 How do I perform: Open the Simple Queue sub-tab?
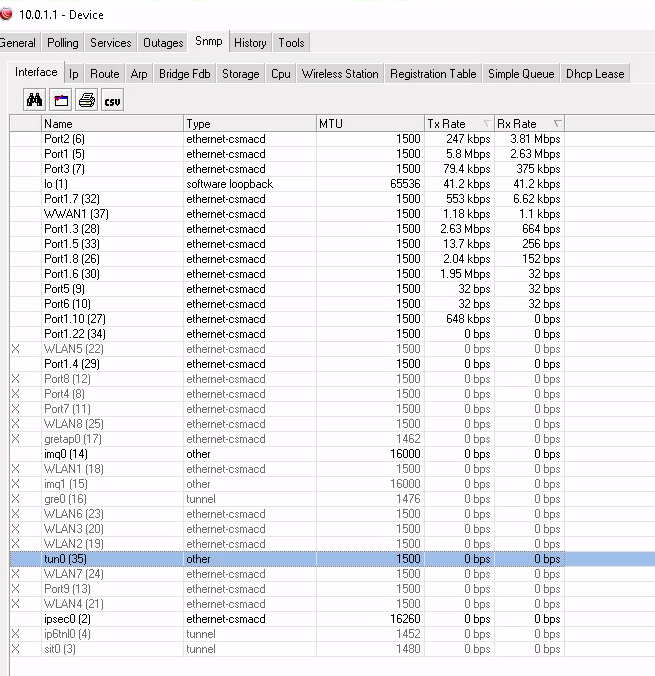click(x=521, y=74)
